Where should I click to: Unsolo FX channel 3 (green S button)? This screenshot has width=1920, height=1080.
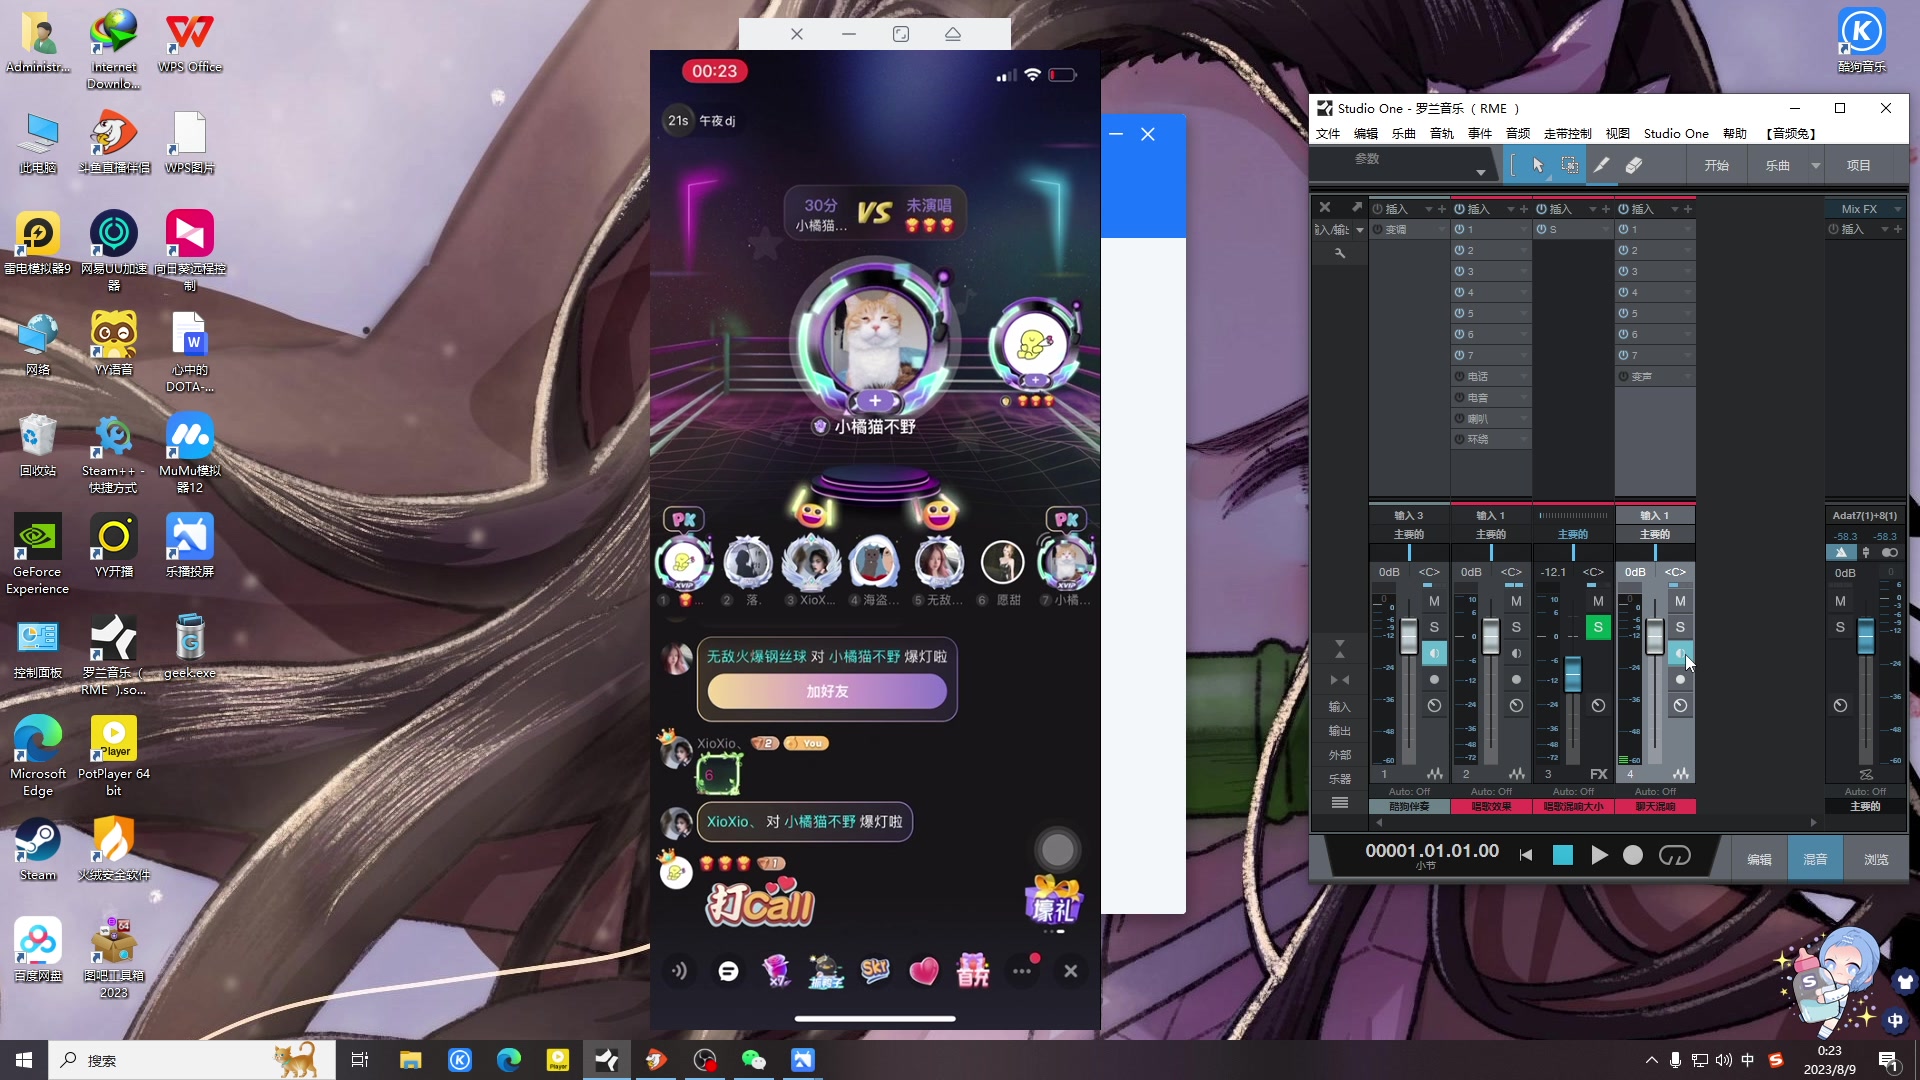1598,627
